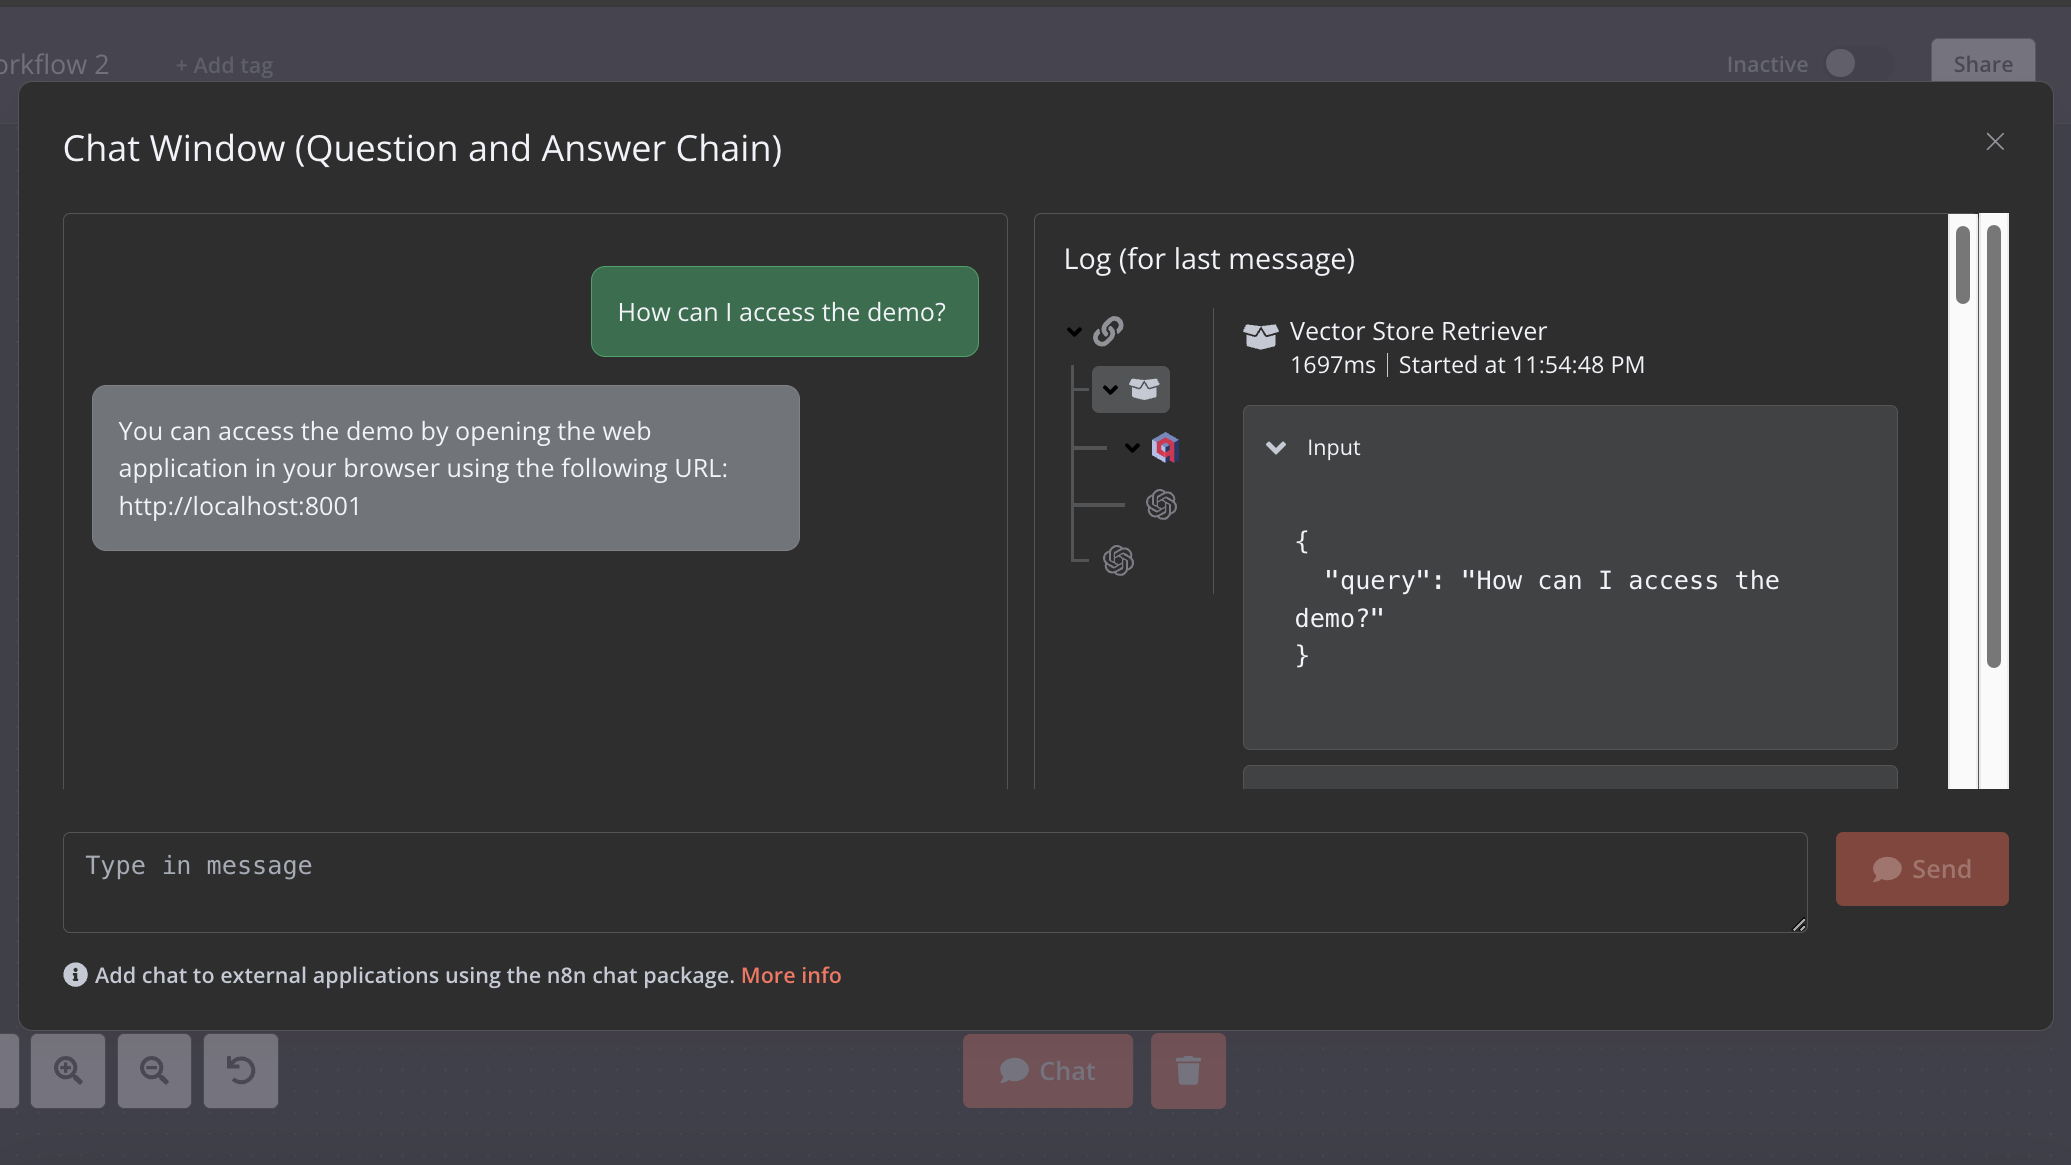Click the first OpenAI GPT node icon

pyautogui.click(x=1162, y=504)
